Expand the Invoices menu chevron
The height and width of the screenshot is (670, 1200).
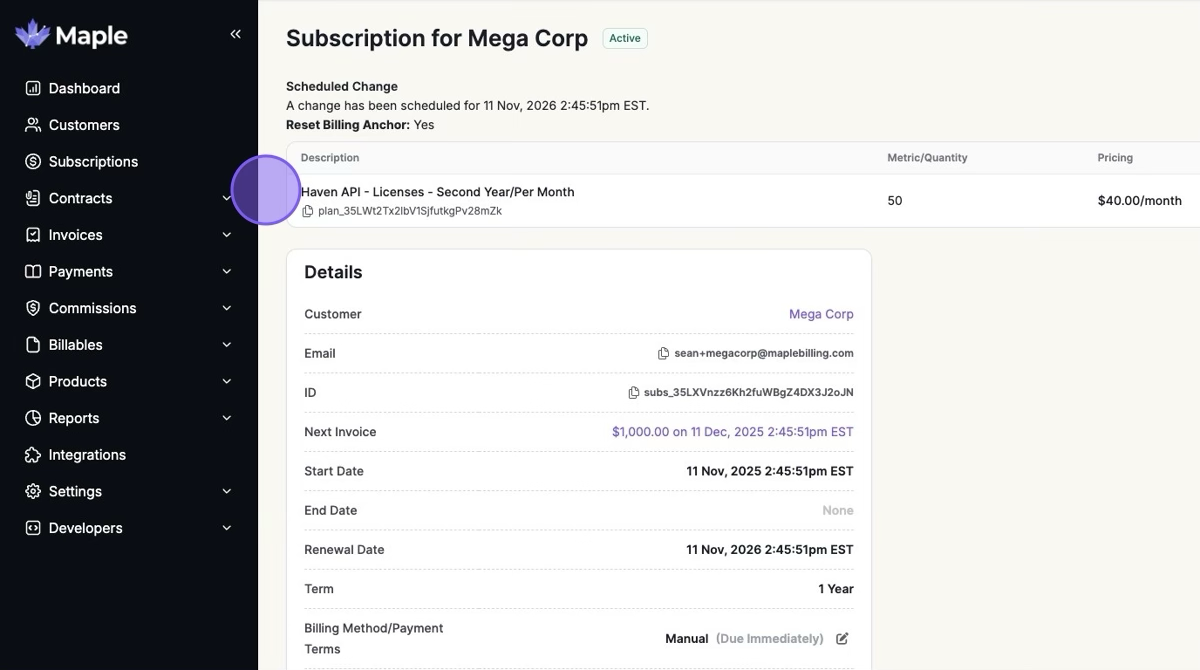227,235
